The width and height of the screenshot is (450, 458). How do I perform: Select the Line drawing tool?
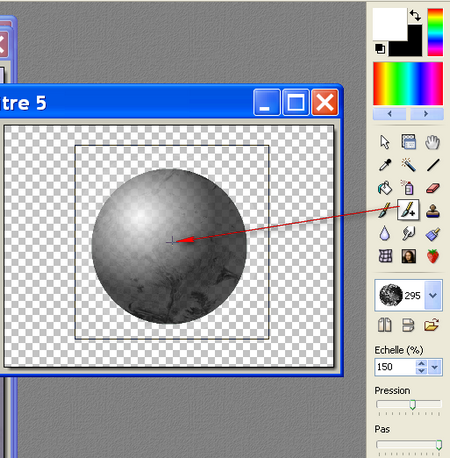click(x=433, y=165)
